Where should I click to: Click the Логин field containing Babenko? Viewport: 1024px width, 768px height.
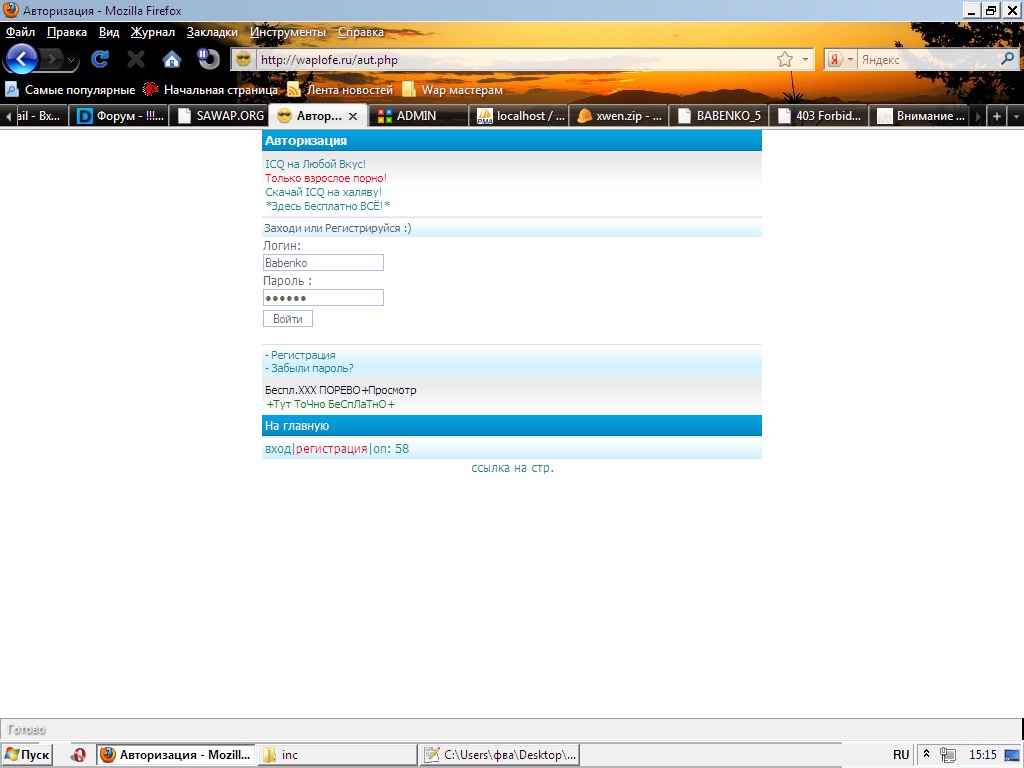point(323,263)
